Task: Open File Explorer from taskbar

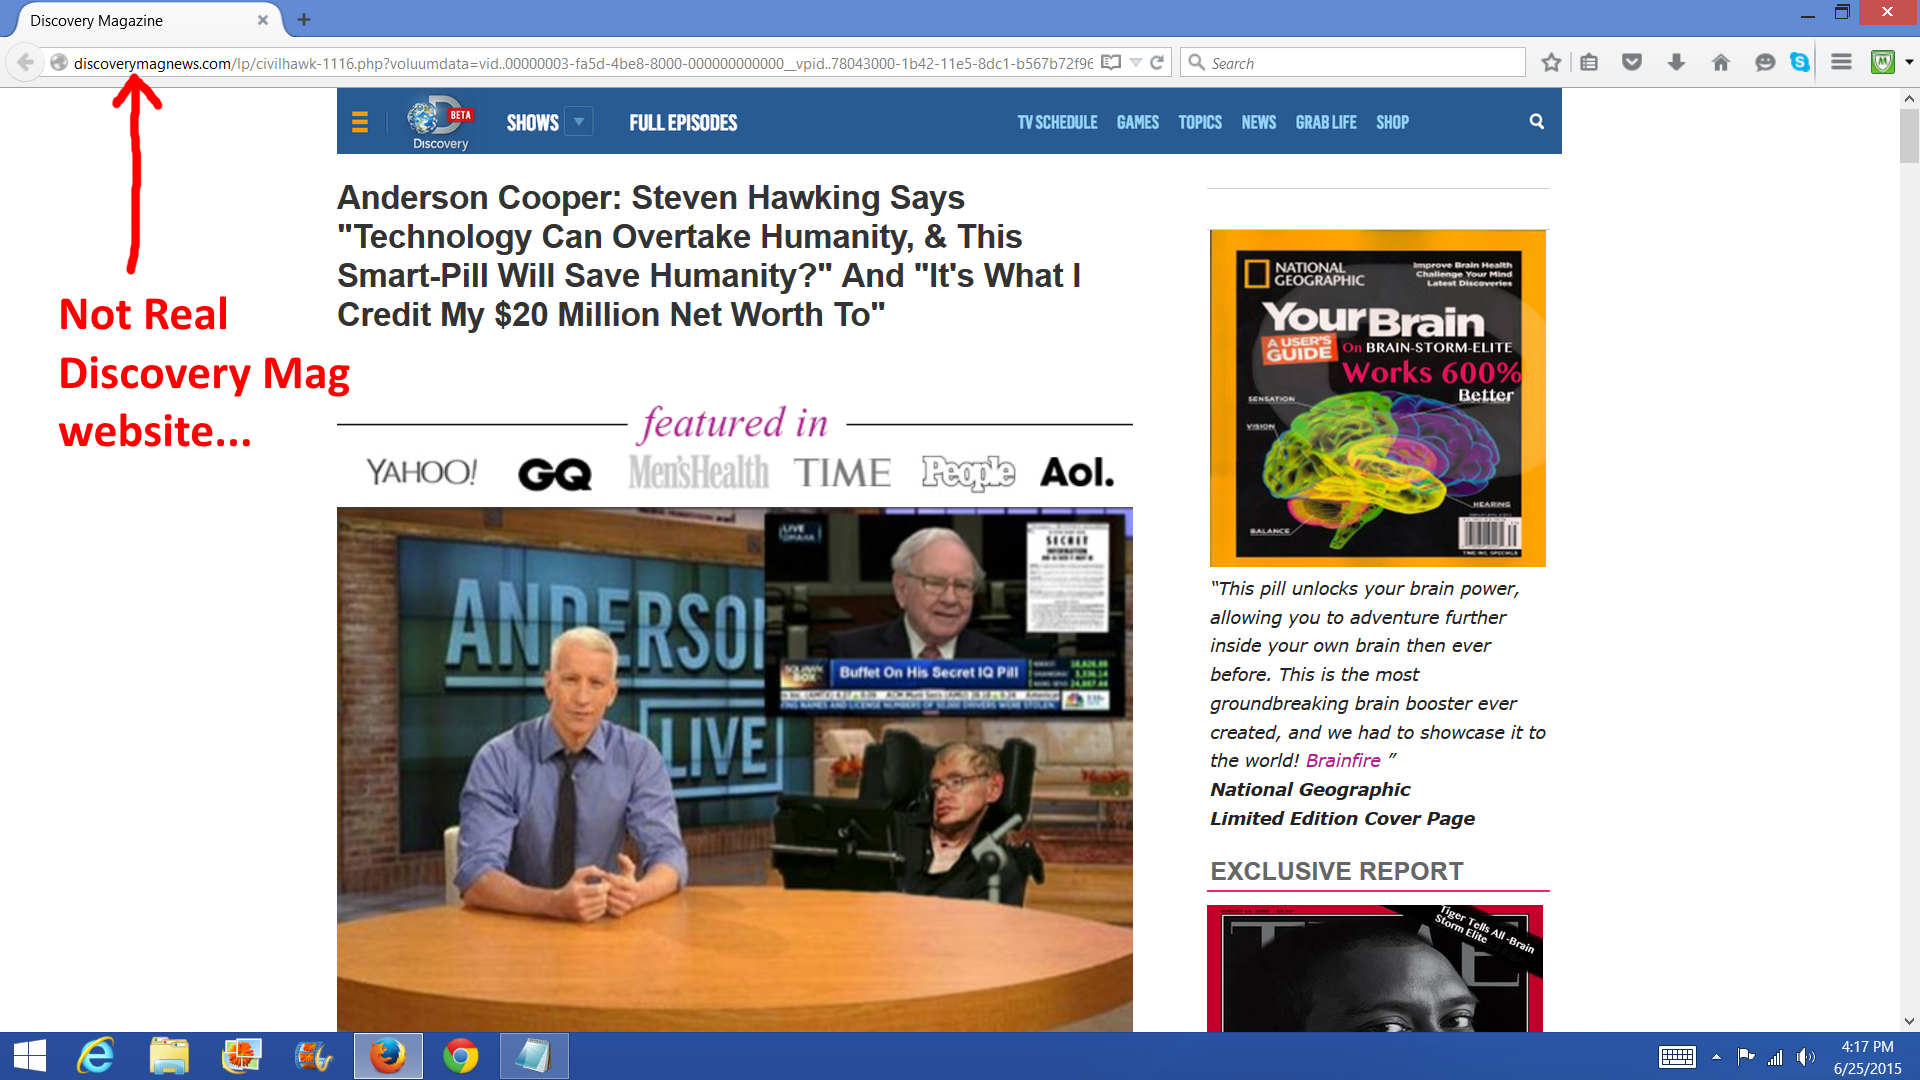Action: pyautogui.click(x=169, y=1056)
